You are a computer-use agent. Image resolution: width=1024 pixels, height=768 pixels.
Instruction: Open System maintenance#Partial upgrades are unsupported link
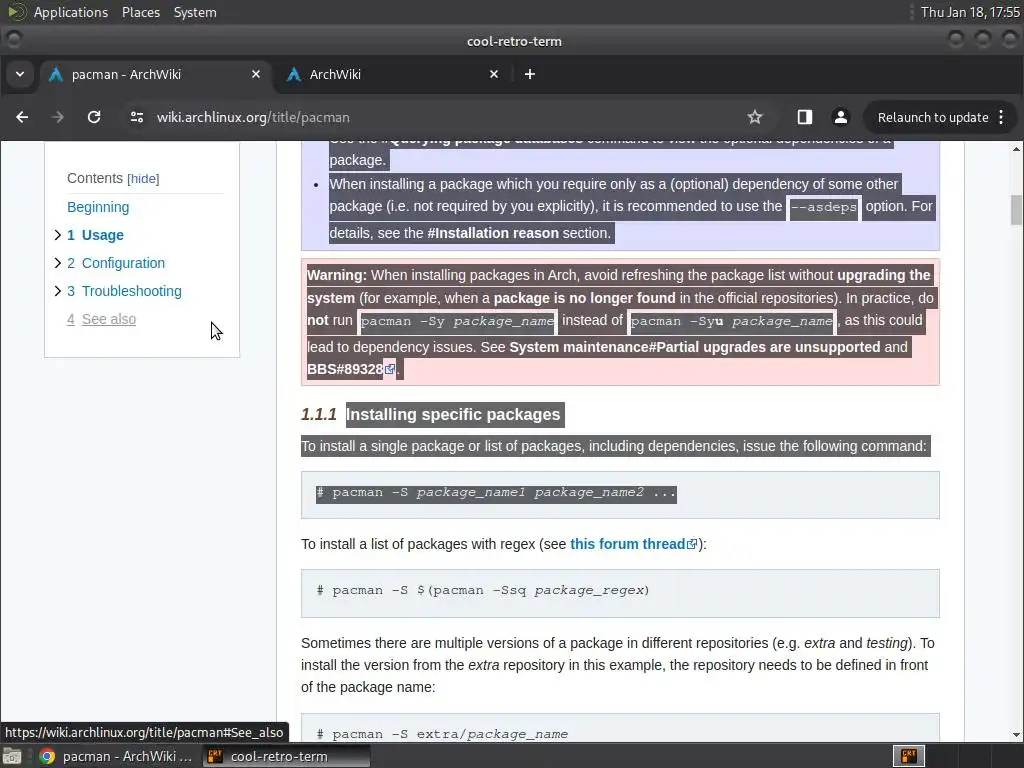coord(695,347)
